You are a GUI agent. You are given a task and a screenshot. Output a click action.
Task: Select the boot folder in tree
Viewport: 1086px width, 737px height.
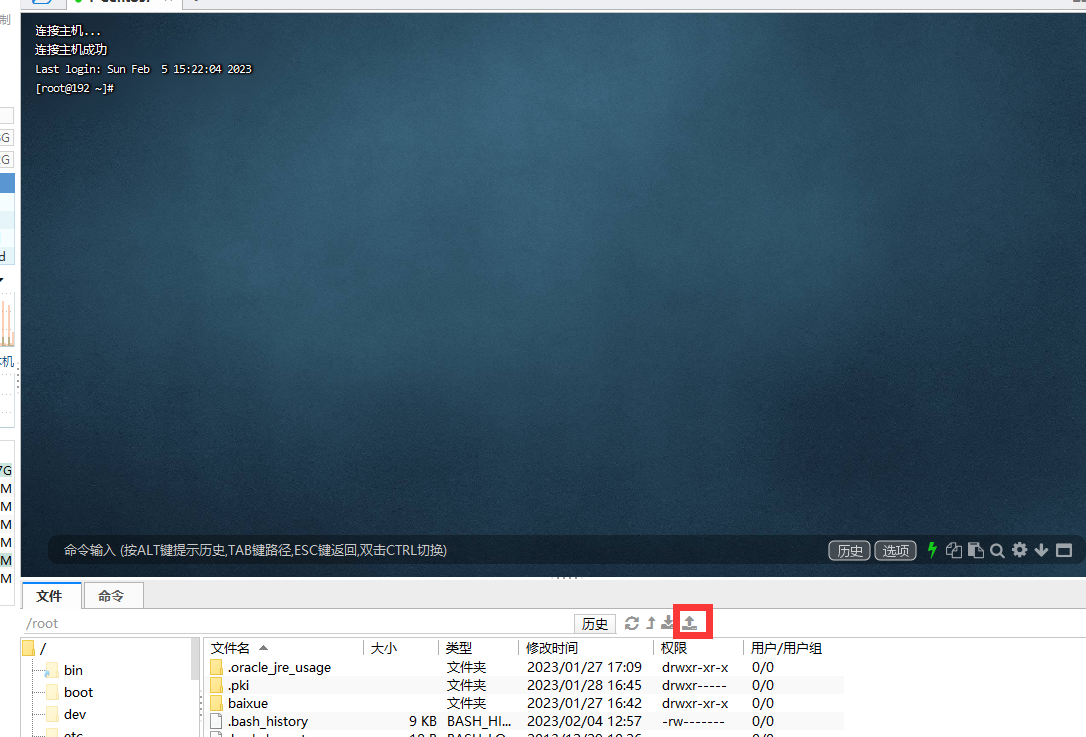(78, 692)
